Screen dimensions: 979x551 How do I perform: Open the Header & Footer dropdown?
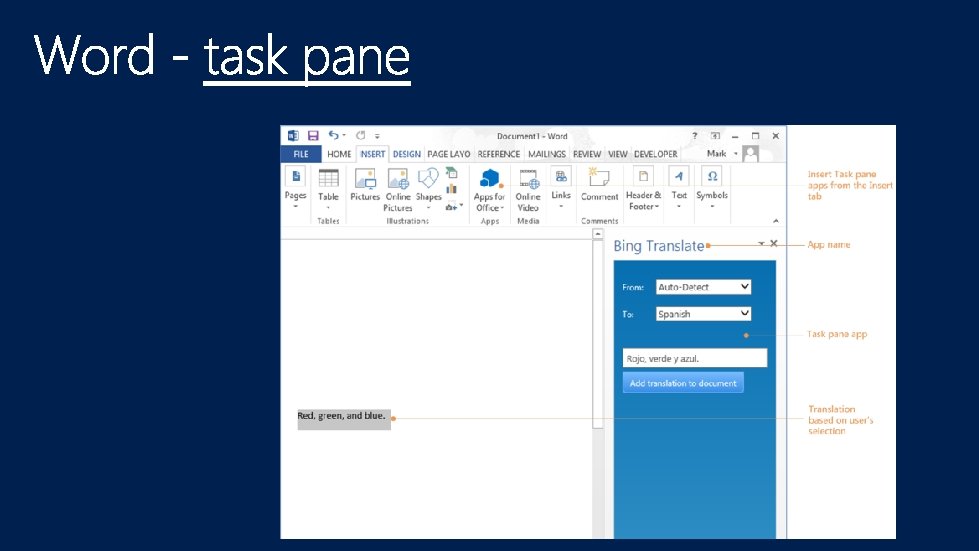click(x=643, y=189)
